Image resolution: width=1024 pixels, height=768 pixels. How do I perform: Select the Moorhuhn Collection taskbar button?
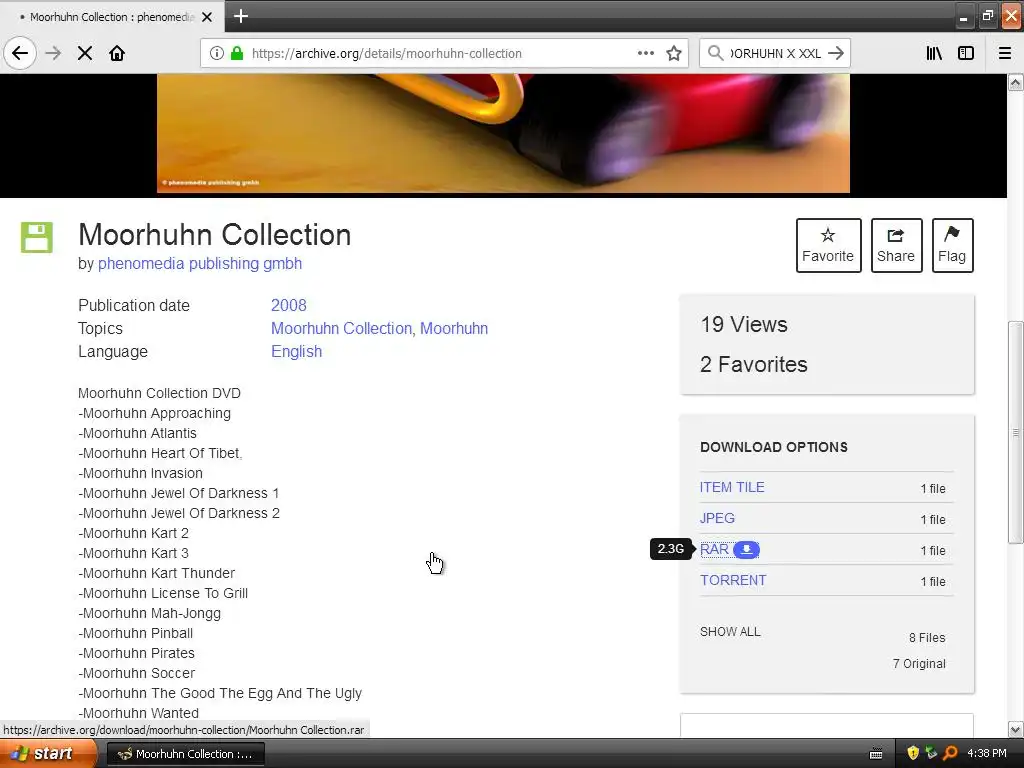185,754
